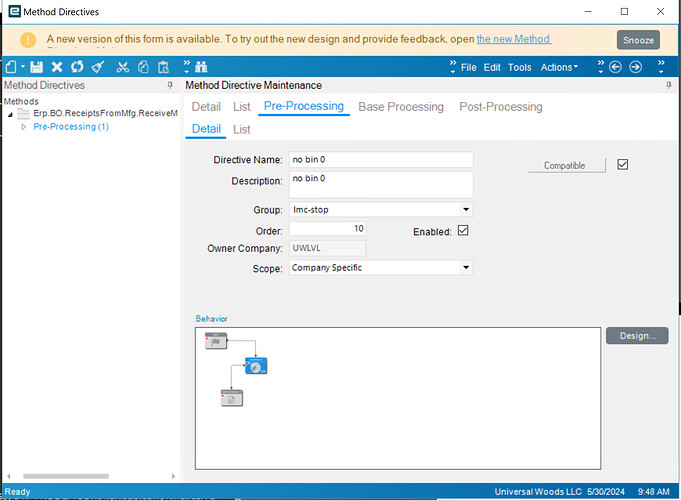Click the Snooze button

pyautogui.click(x=638, y=40)
